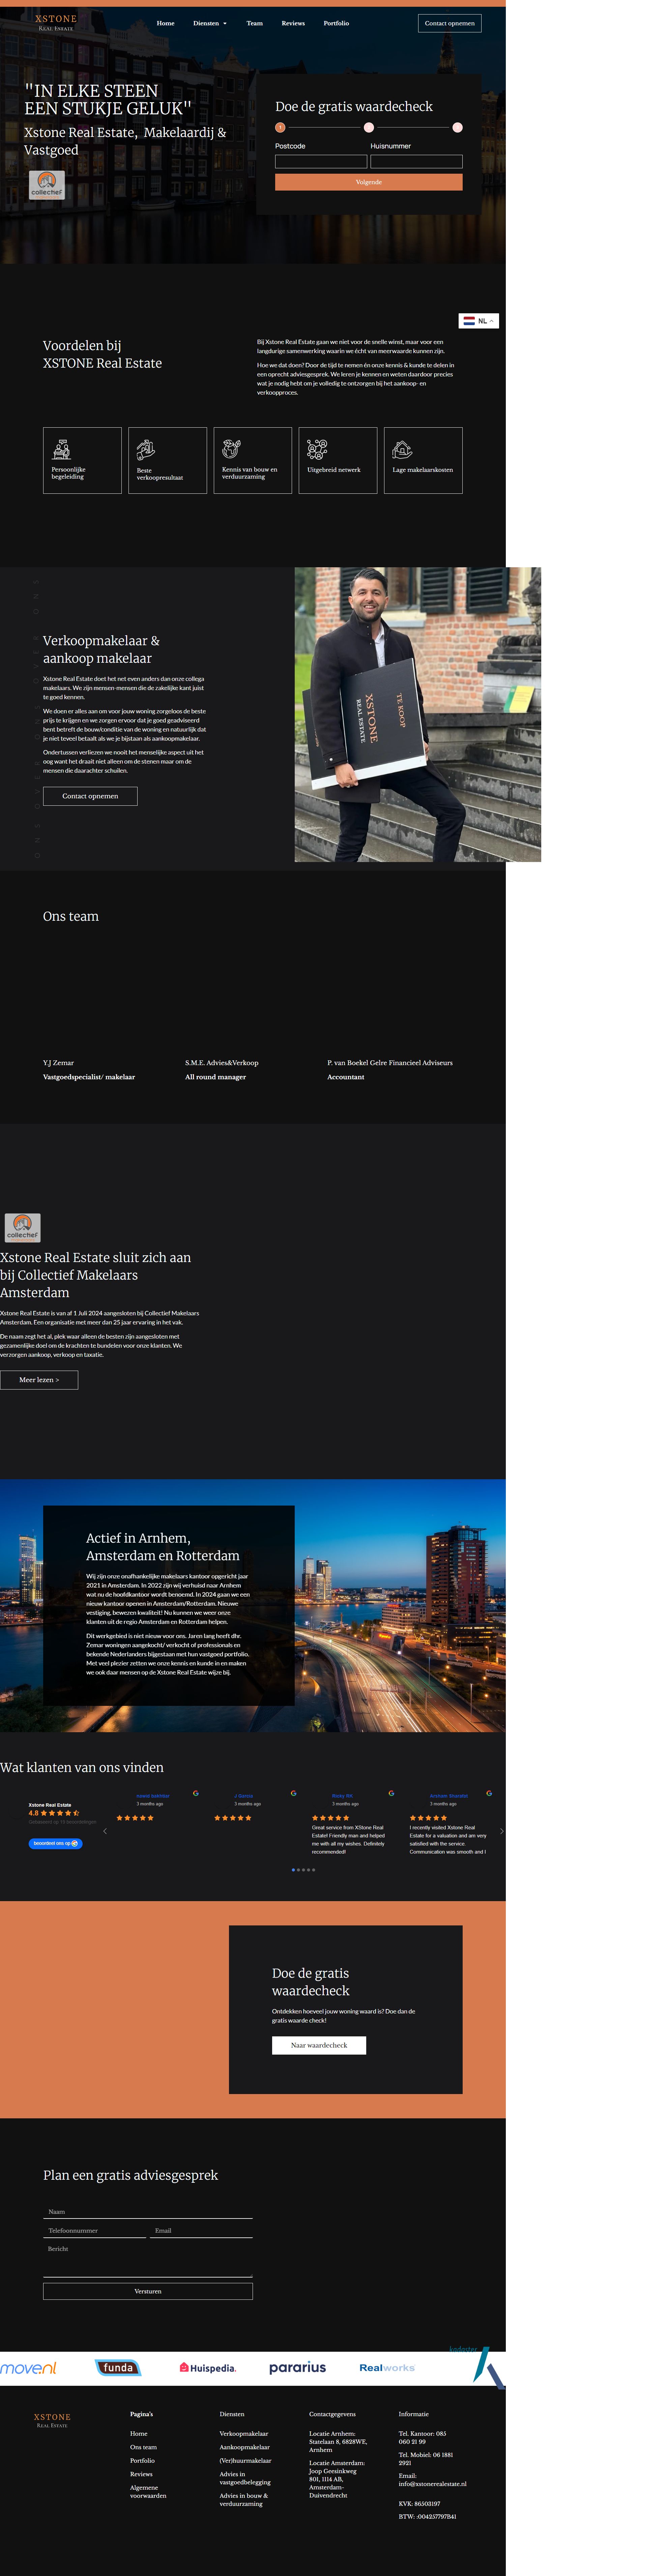Go to the Team menu item
This screenshot has width=665, height=2576.
click(255, 23)
